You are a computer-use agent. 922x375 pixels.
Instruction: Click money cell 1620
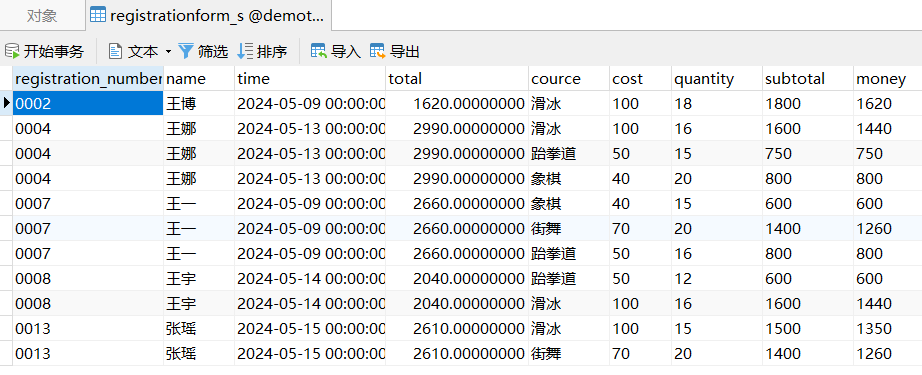(x=887, y=103)
